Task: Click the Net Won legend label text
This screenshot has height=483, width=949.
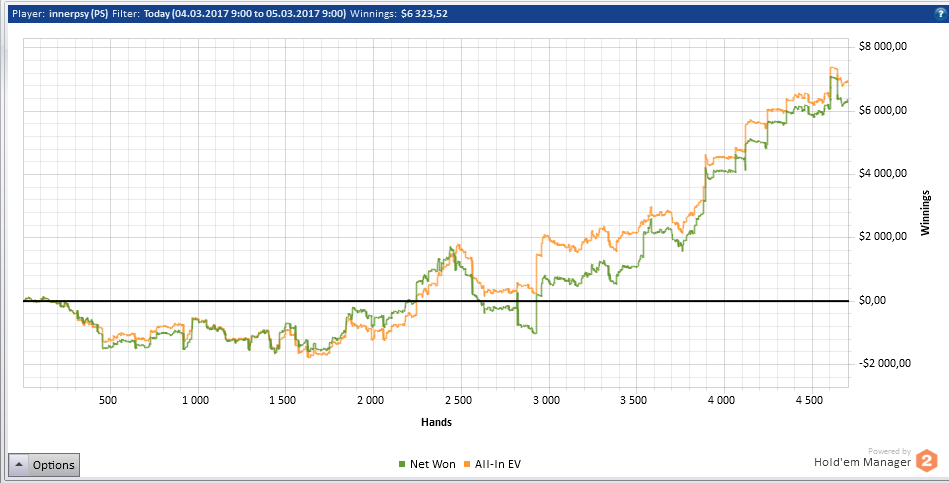Action: (x=433, y=465)
